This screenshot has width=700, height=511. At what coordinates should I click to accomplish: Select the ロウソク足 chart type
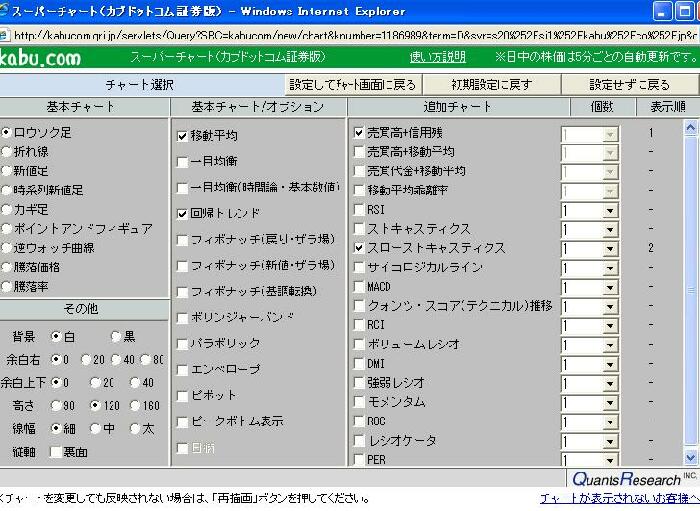pyautogui.click(x=7, y=133)
